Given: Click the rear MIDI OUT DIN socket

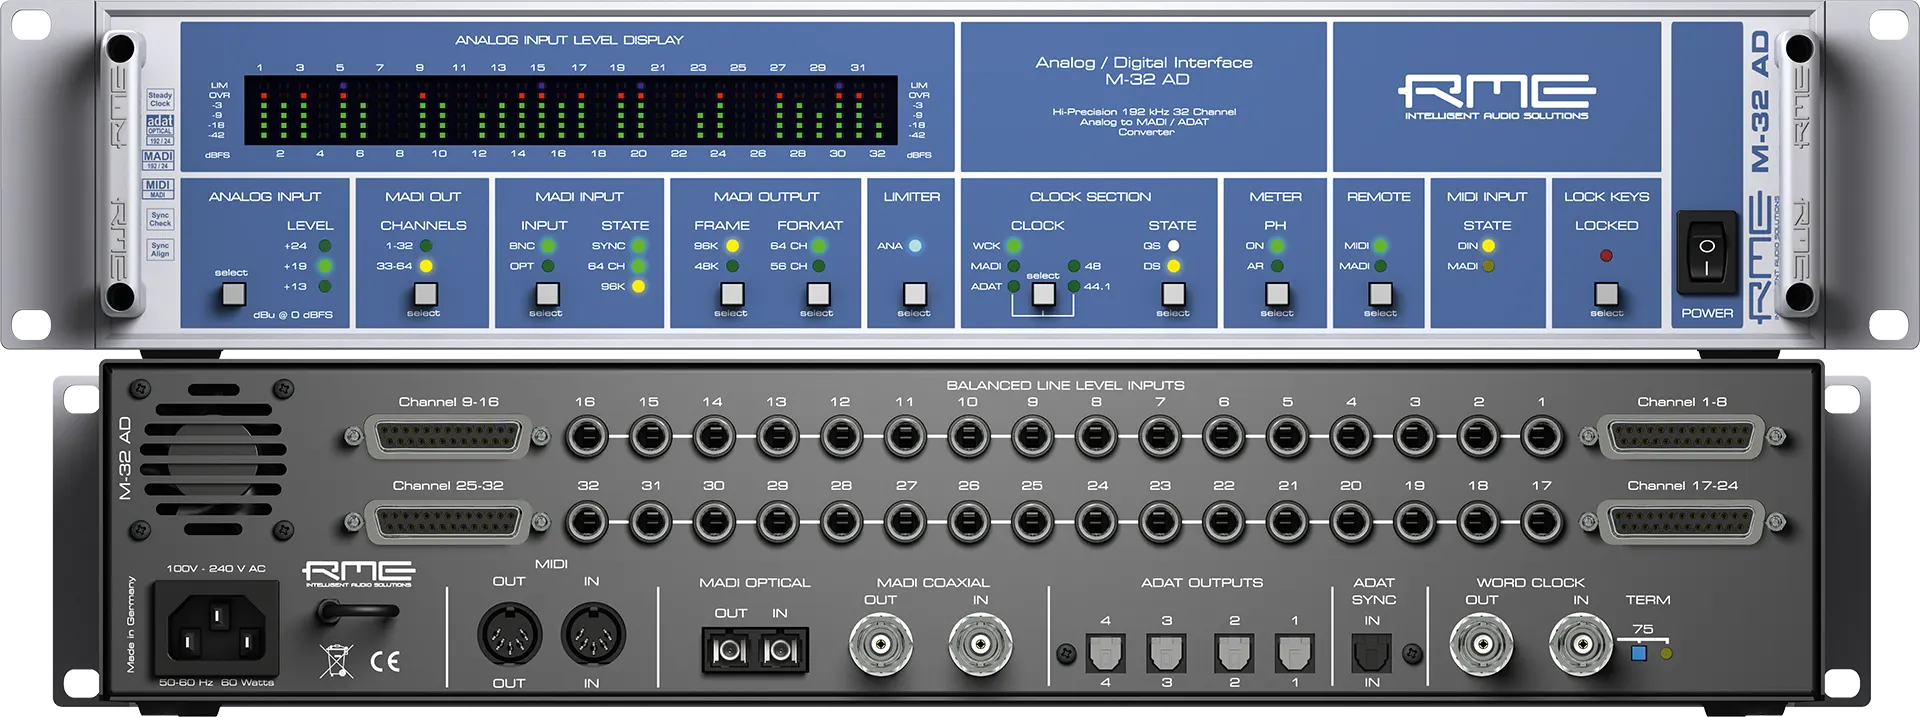Looking at the screenshot, I should click(509, 635).
